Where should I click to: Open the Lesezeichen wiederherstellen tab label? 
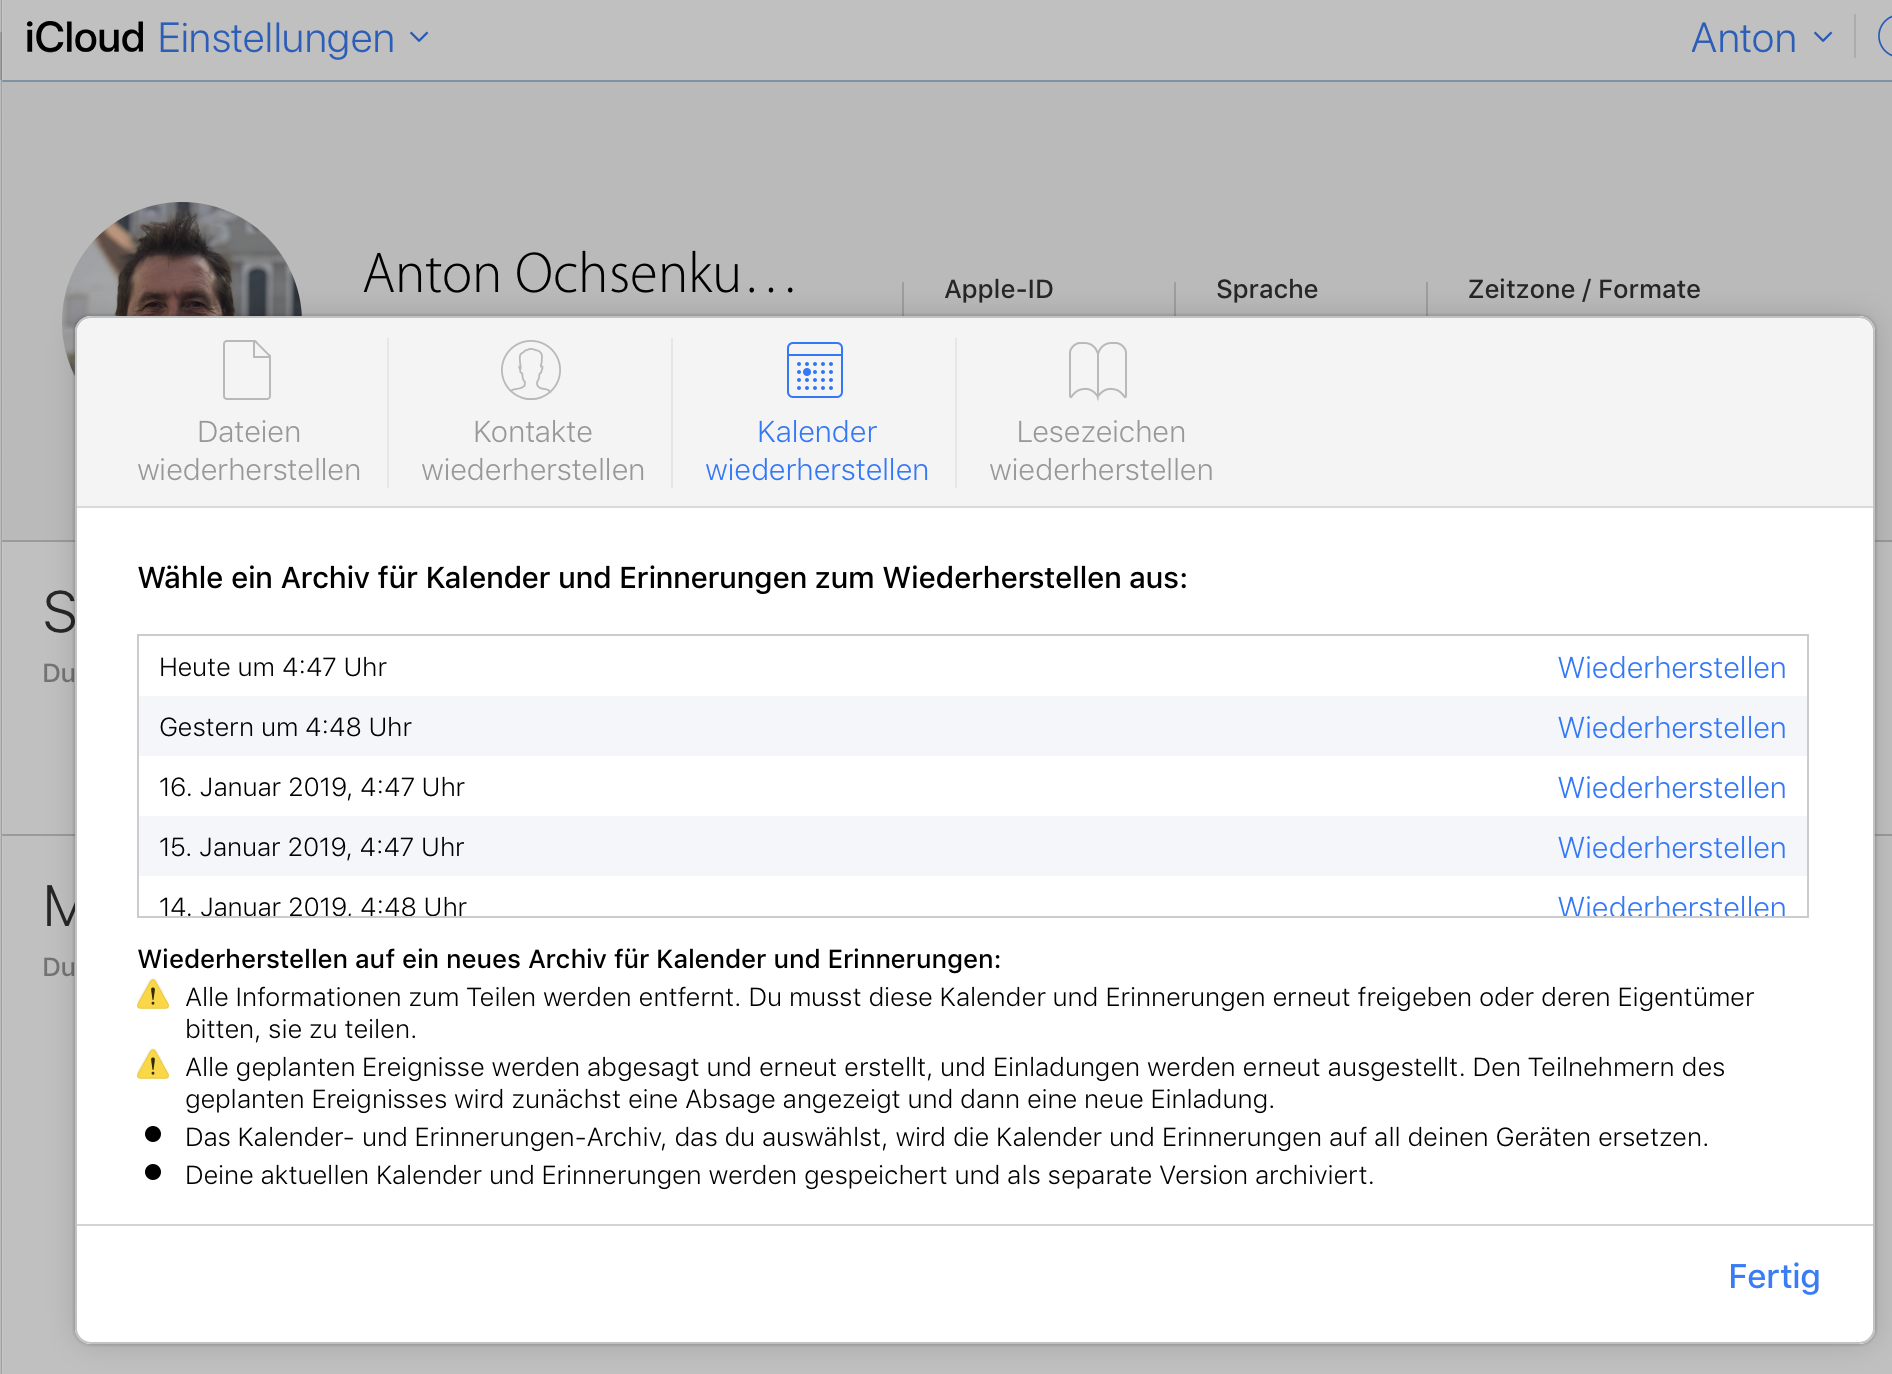click(1101, 450)
